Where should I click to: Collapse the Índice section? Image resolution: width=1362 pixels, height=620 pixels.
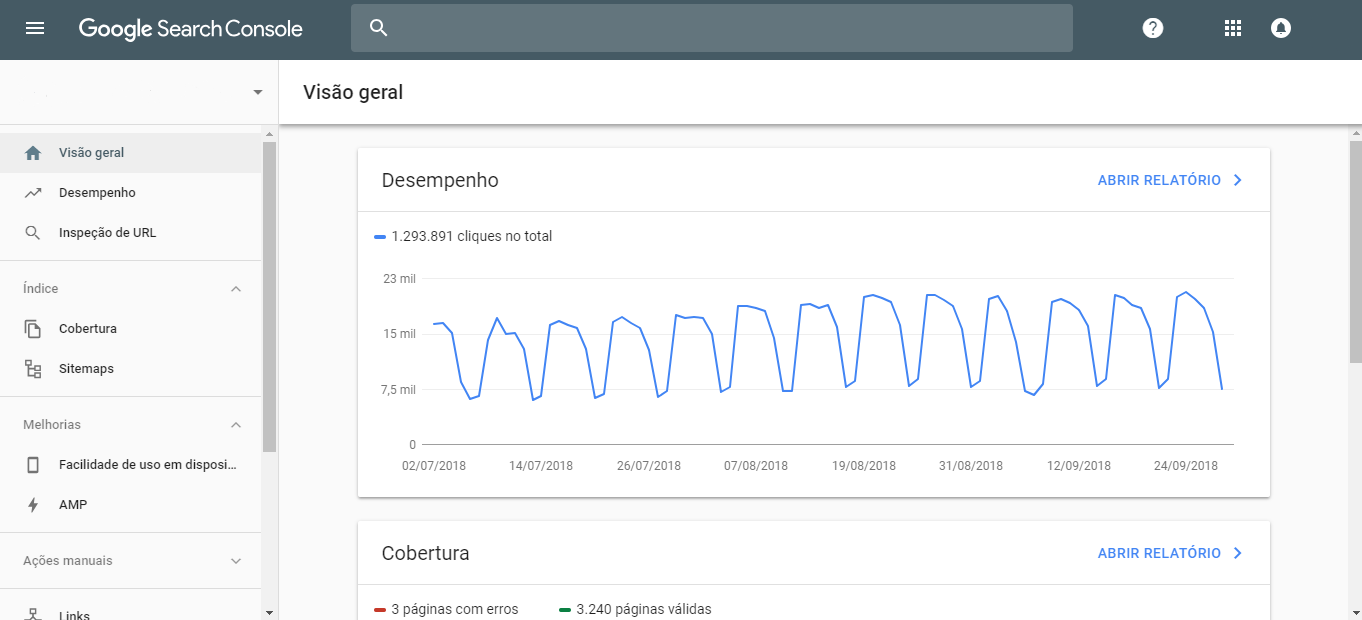click(x=236, y=288)
